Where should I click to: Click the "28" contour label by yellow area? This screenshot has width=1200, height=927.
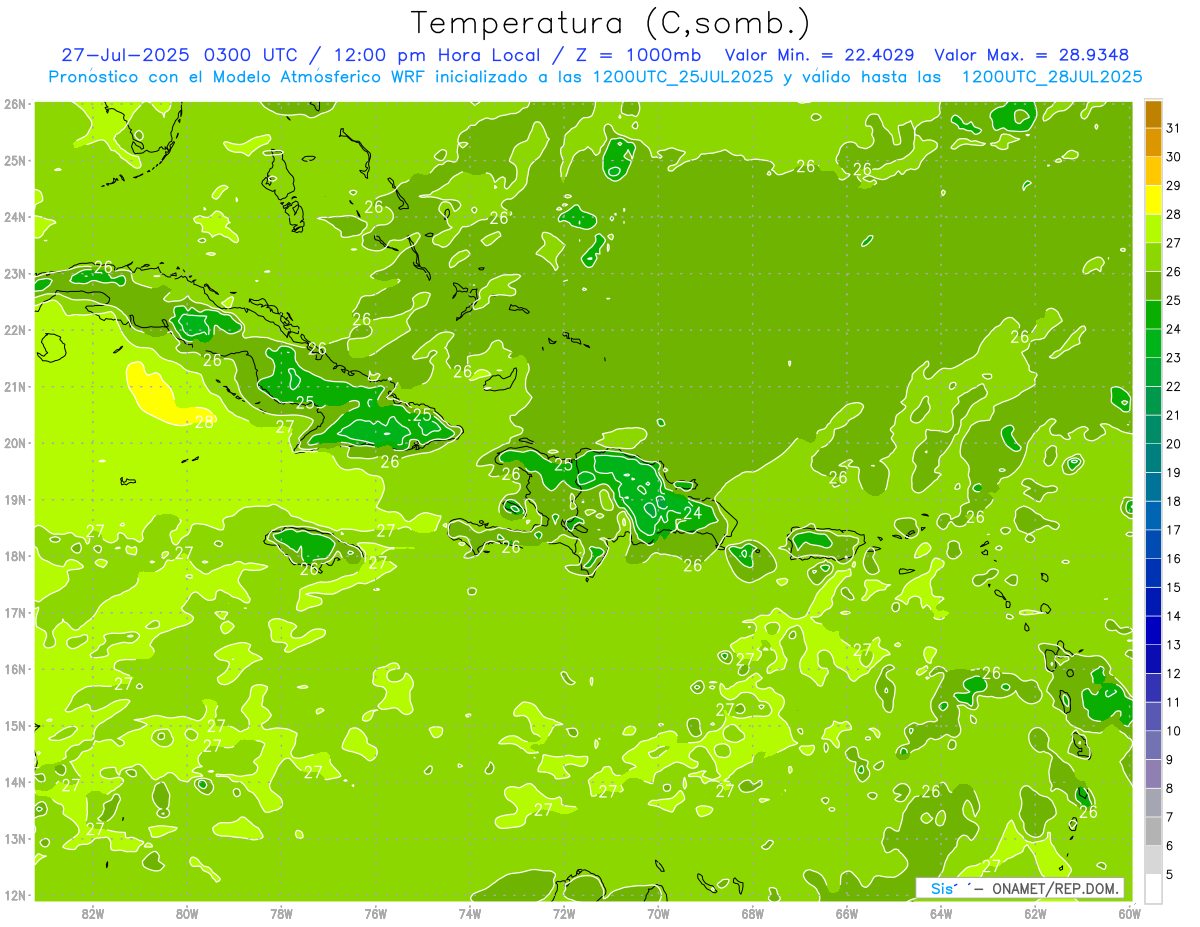click(204, 422)
